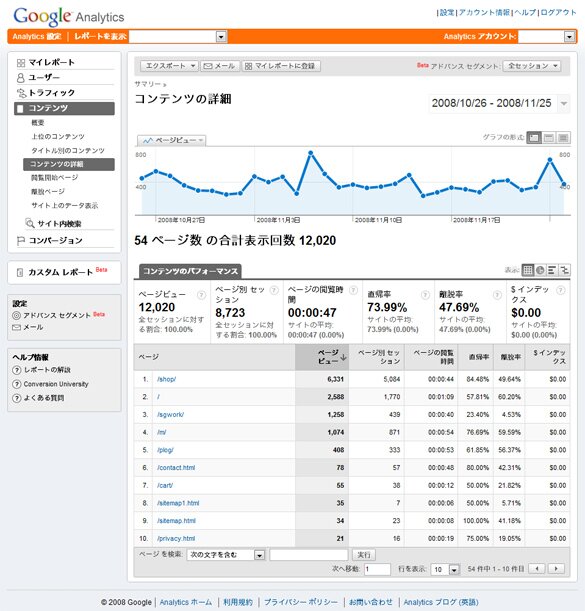Open タイトル別のコンテンツ in sidebar

[68, 151]
